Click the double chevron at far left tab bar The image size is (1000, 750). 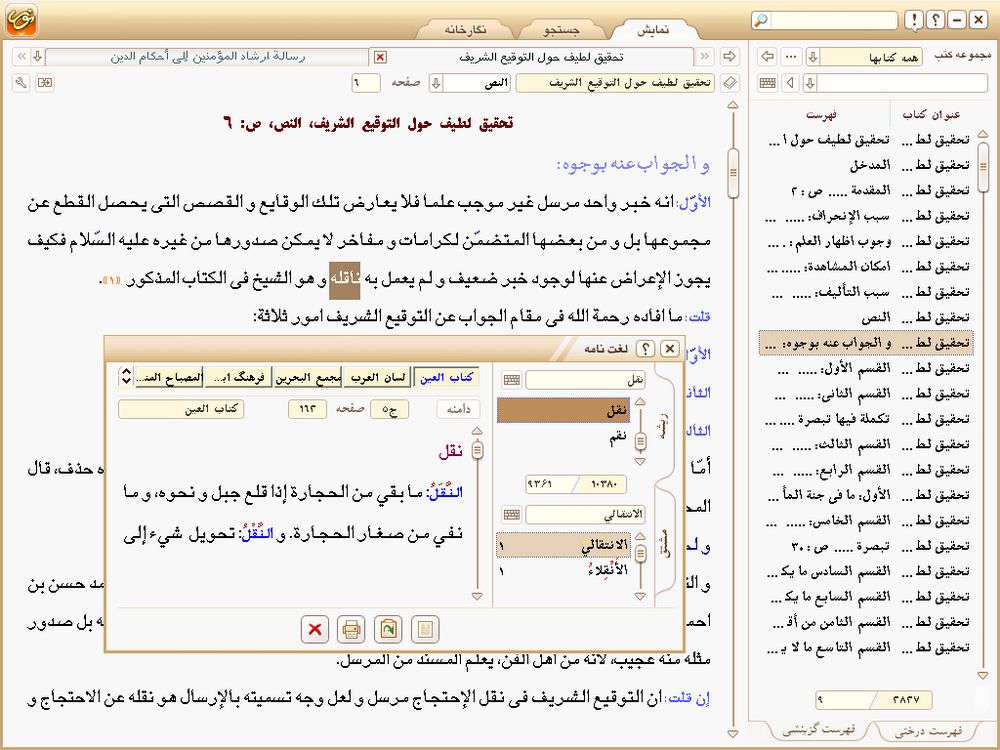pos(21,57)
